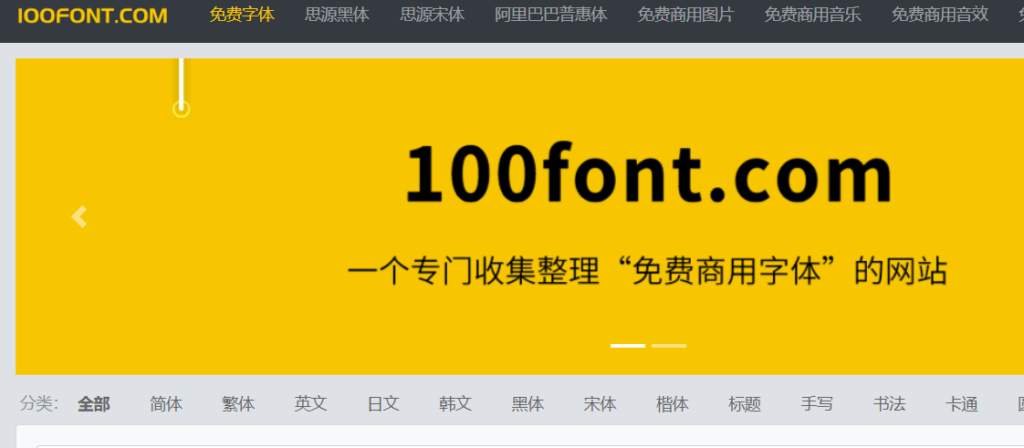Select the second carousel indicator dash
Viewport: 1024px width, 448px height.
pyautogui.click(x=669, y=345)
